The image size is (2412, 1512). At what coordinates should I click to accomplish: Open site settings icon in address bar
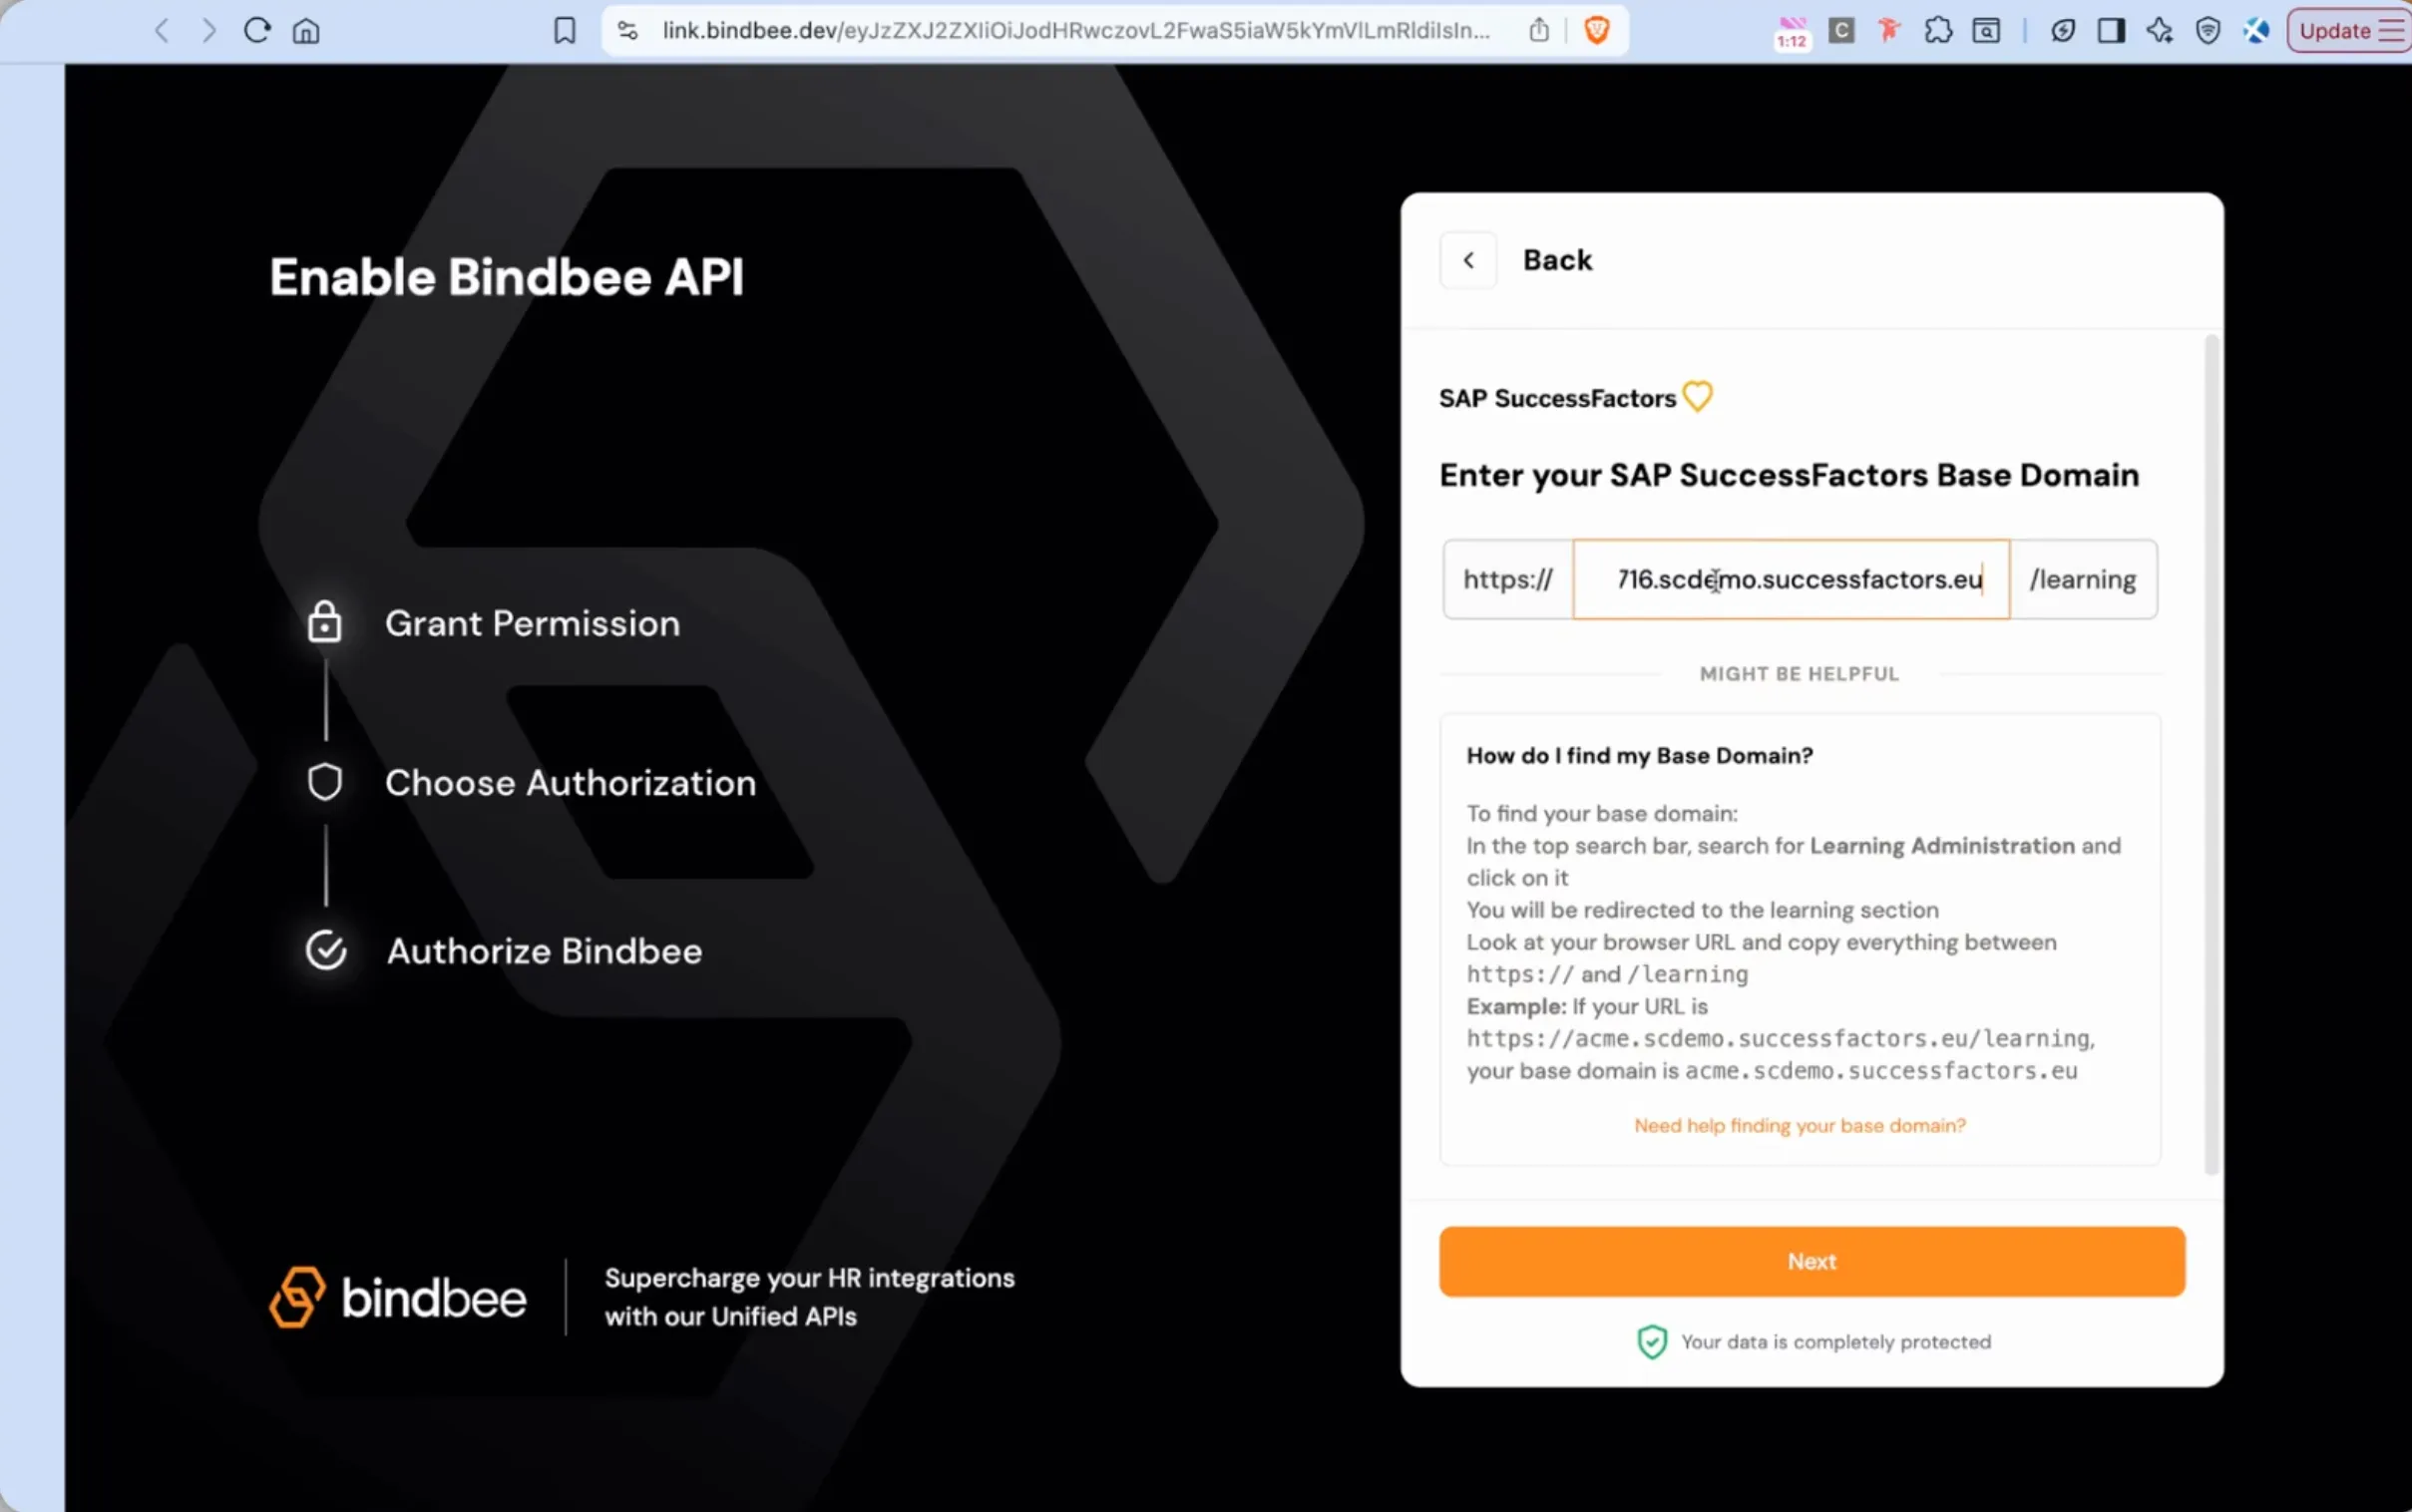tap(628, 31)
